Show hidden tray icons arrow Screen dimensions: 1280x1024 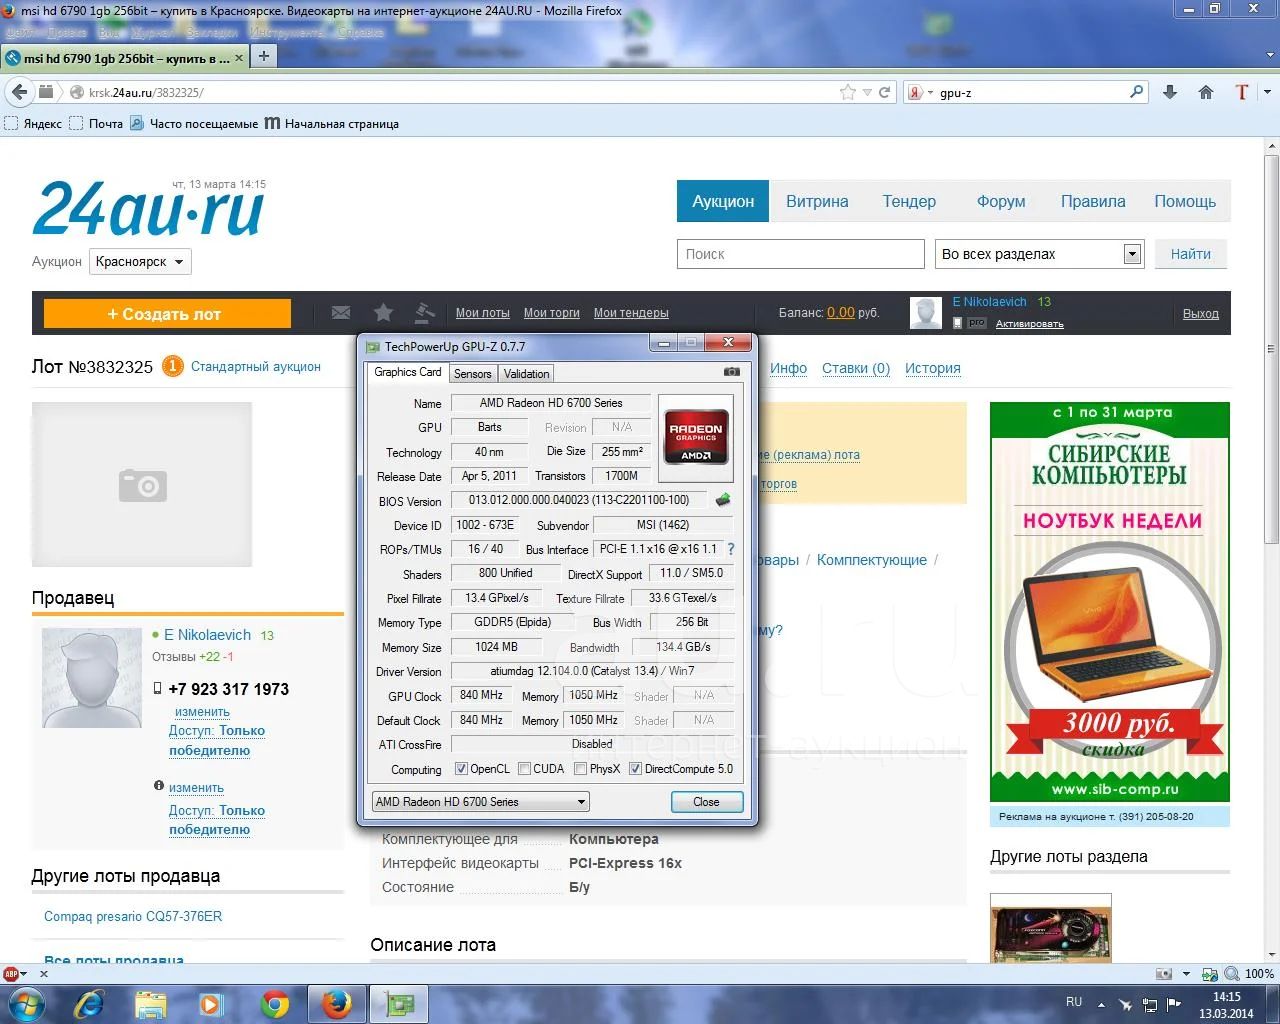pos(1102,1003)
